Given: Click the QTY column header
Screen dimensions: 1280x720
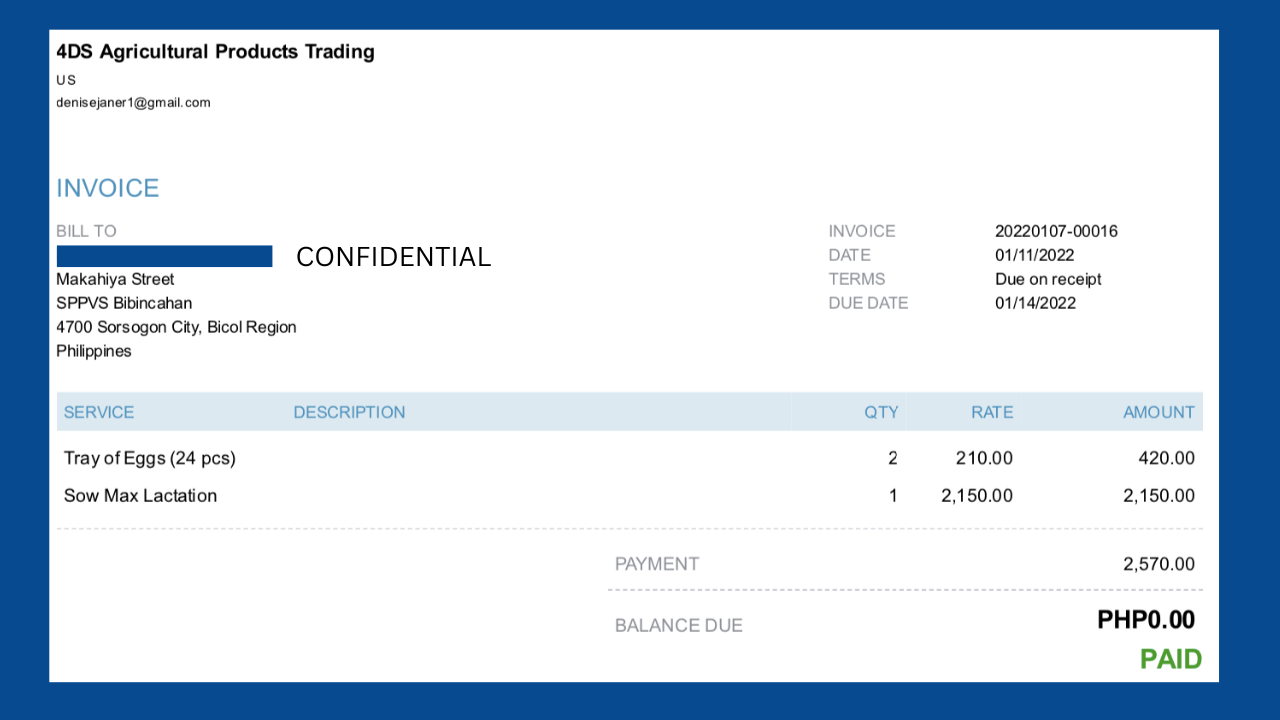Looking at the screenshot, I should [x=881, y=412].
